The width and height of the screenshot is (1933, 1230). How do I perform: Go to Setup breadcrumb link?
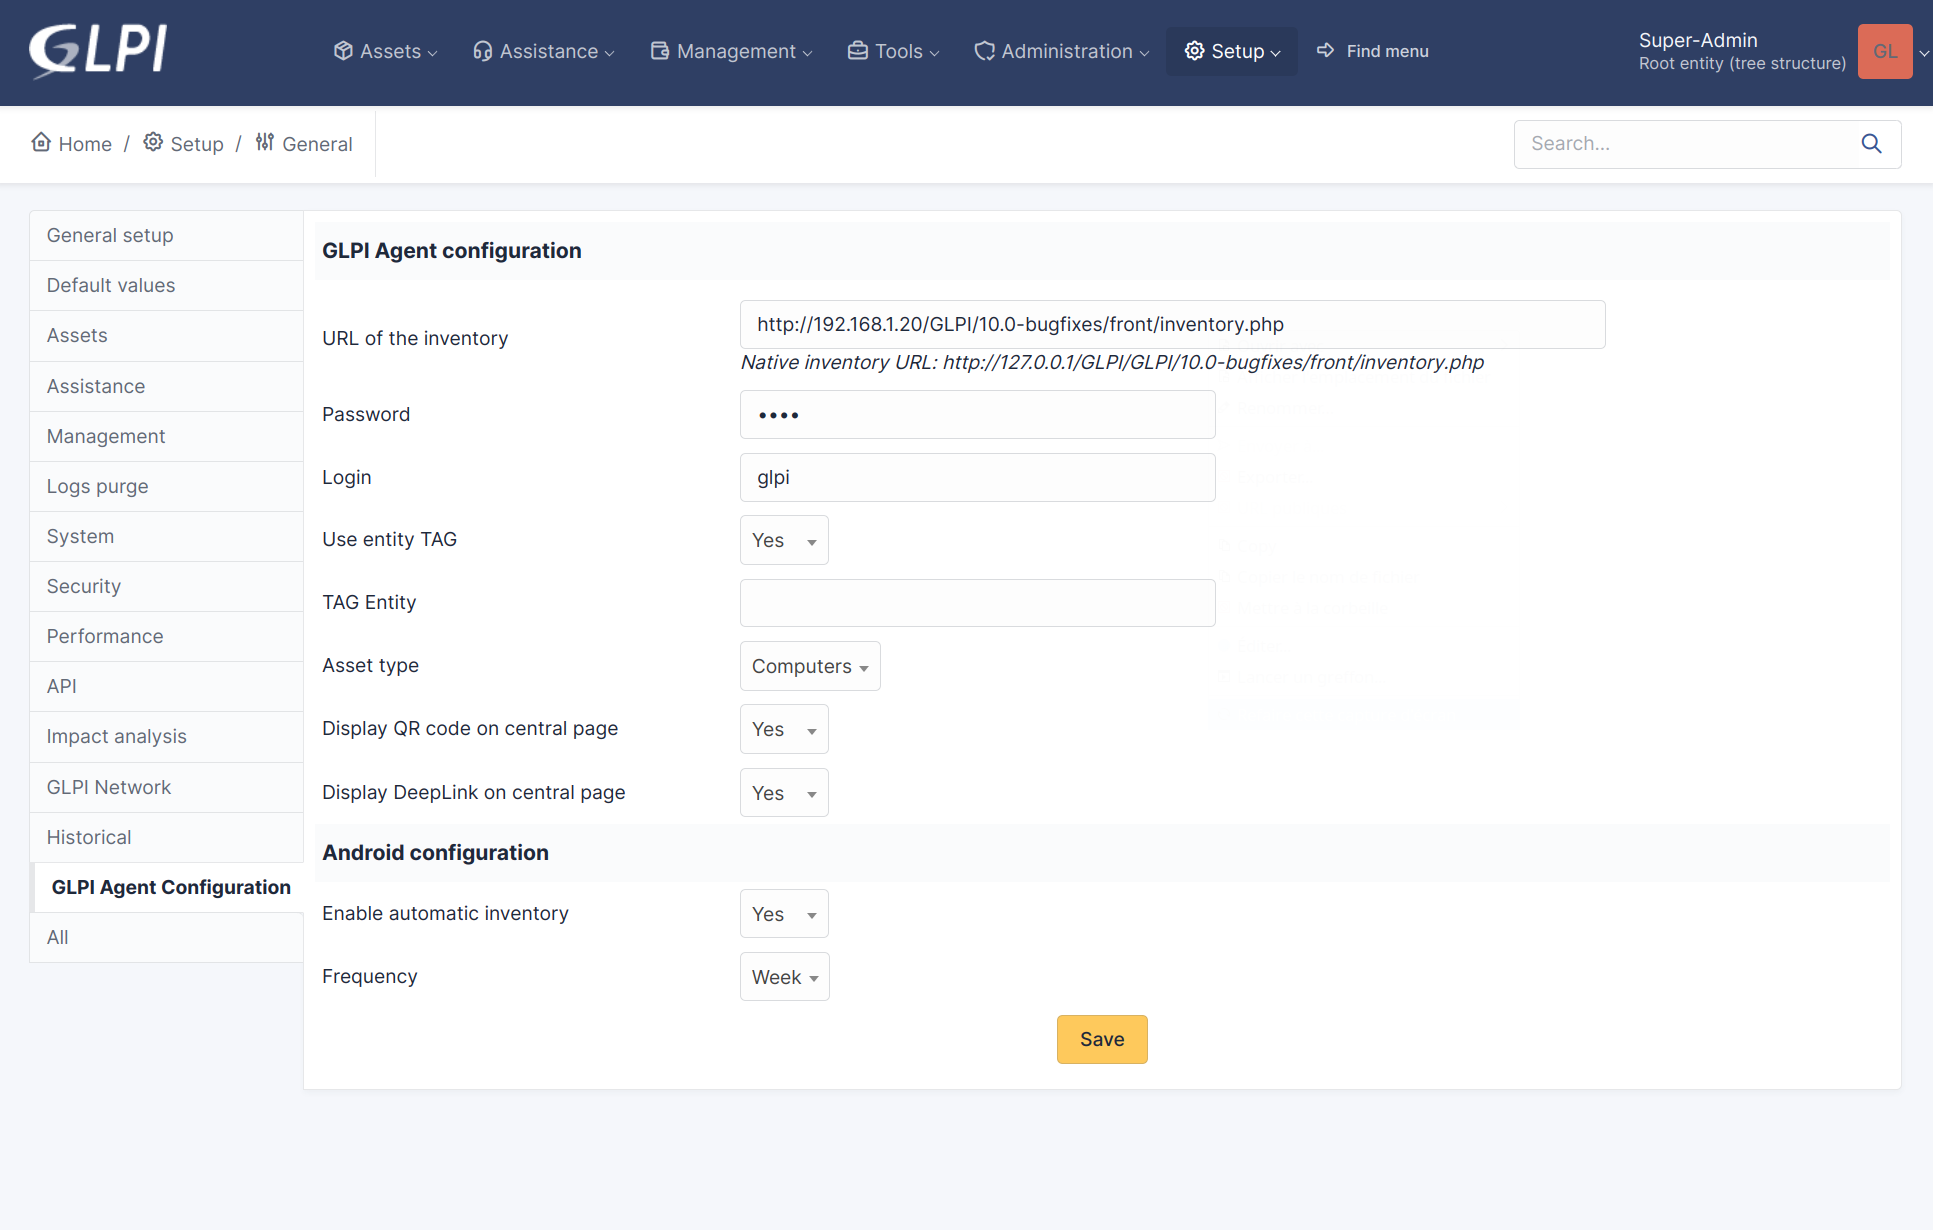tap(183, 144)
